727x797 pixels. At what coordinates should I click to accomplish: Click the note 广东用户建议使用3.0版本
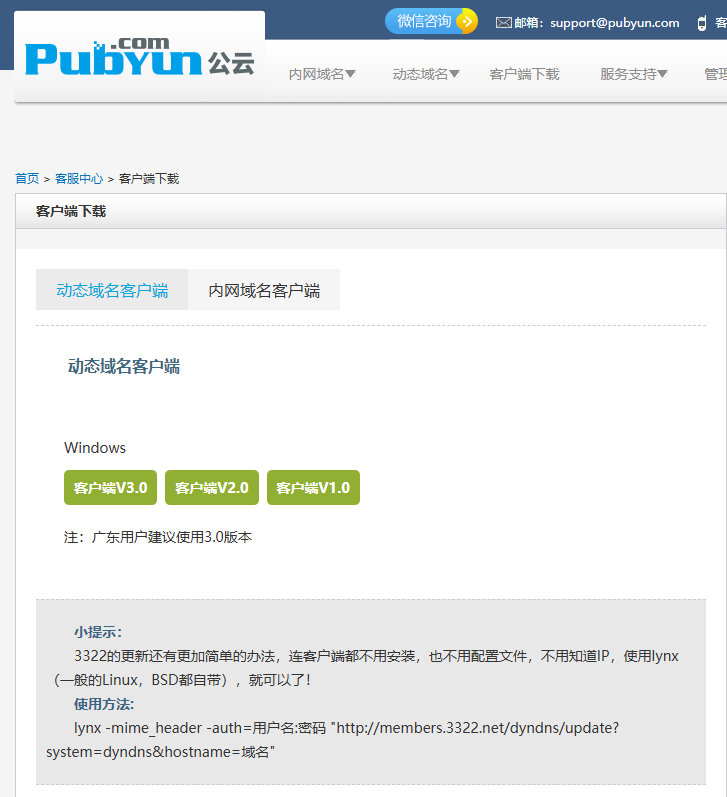pos(158,537)
